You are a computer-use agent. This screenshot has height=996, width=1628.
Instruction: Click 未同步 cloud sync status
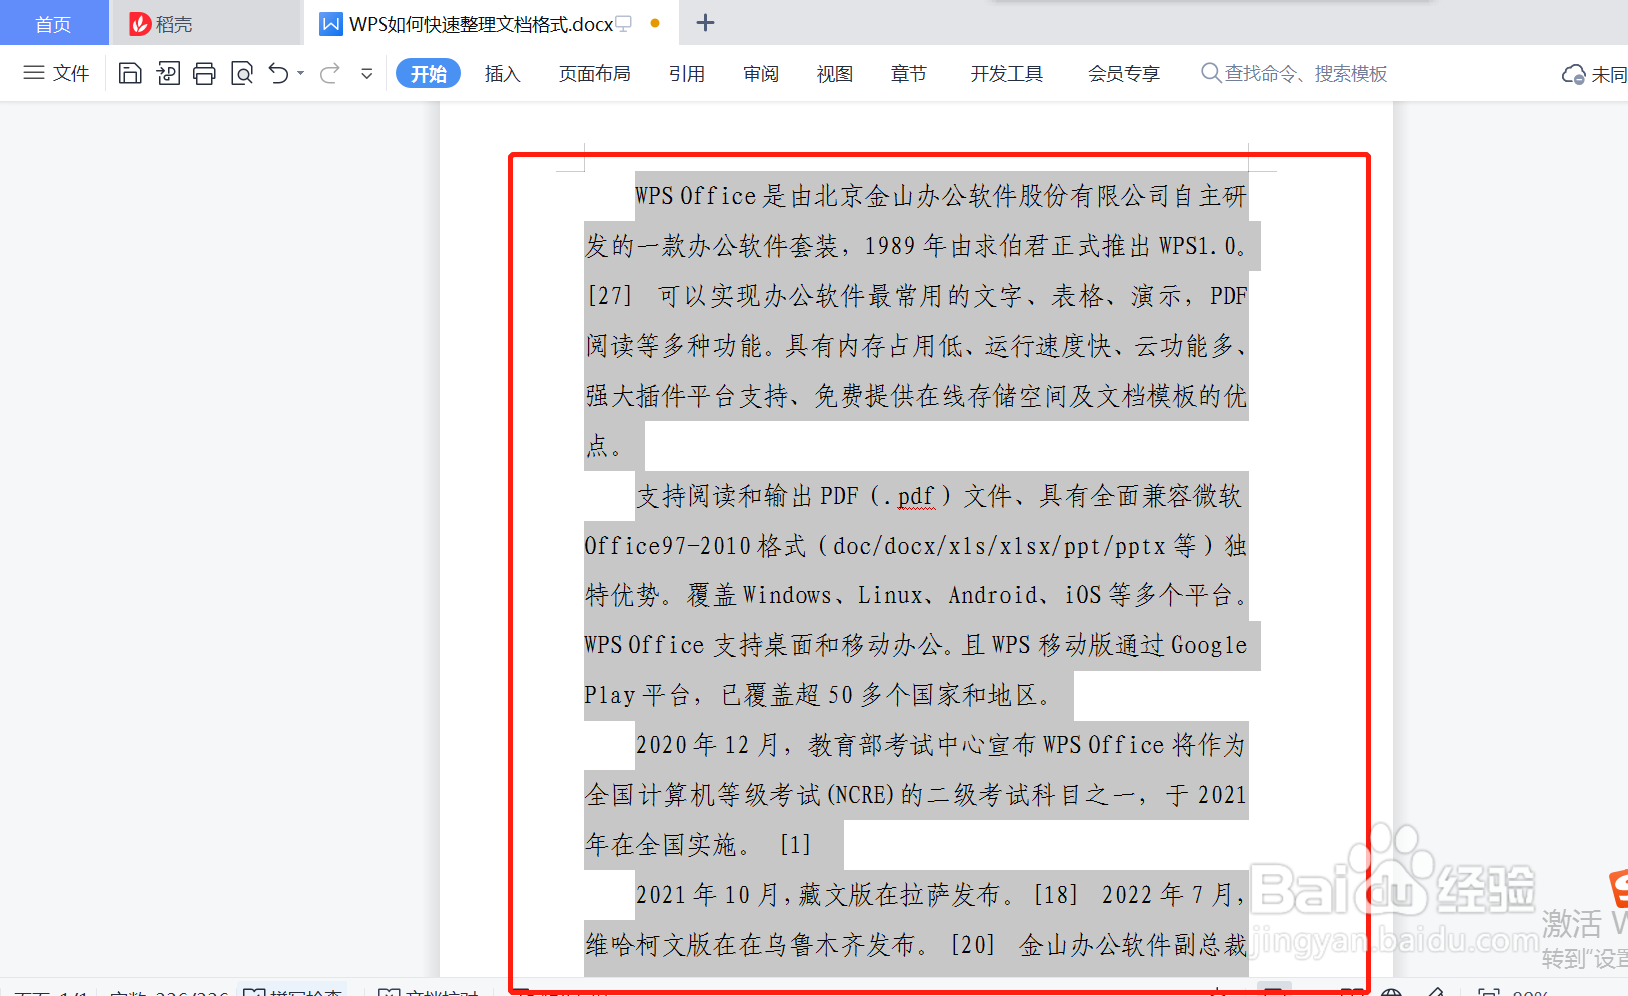(1592, 73)
